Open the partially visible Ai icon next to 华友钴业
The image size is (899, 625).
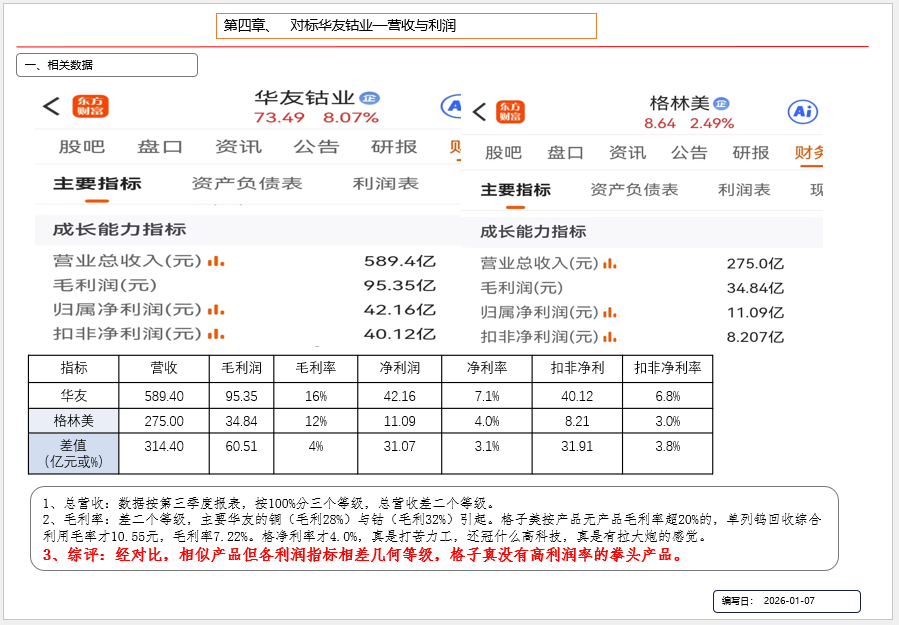(451, 106)
